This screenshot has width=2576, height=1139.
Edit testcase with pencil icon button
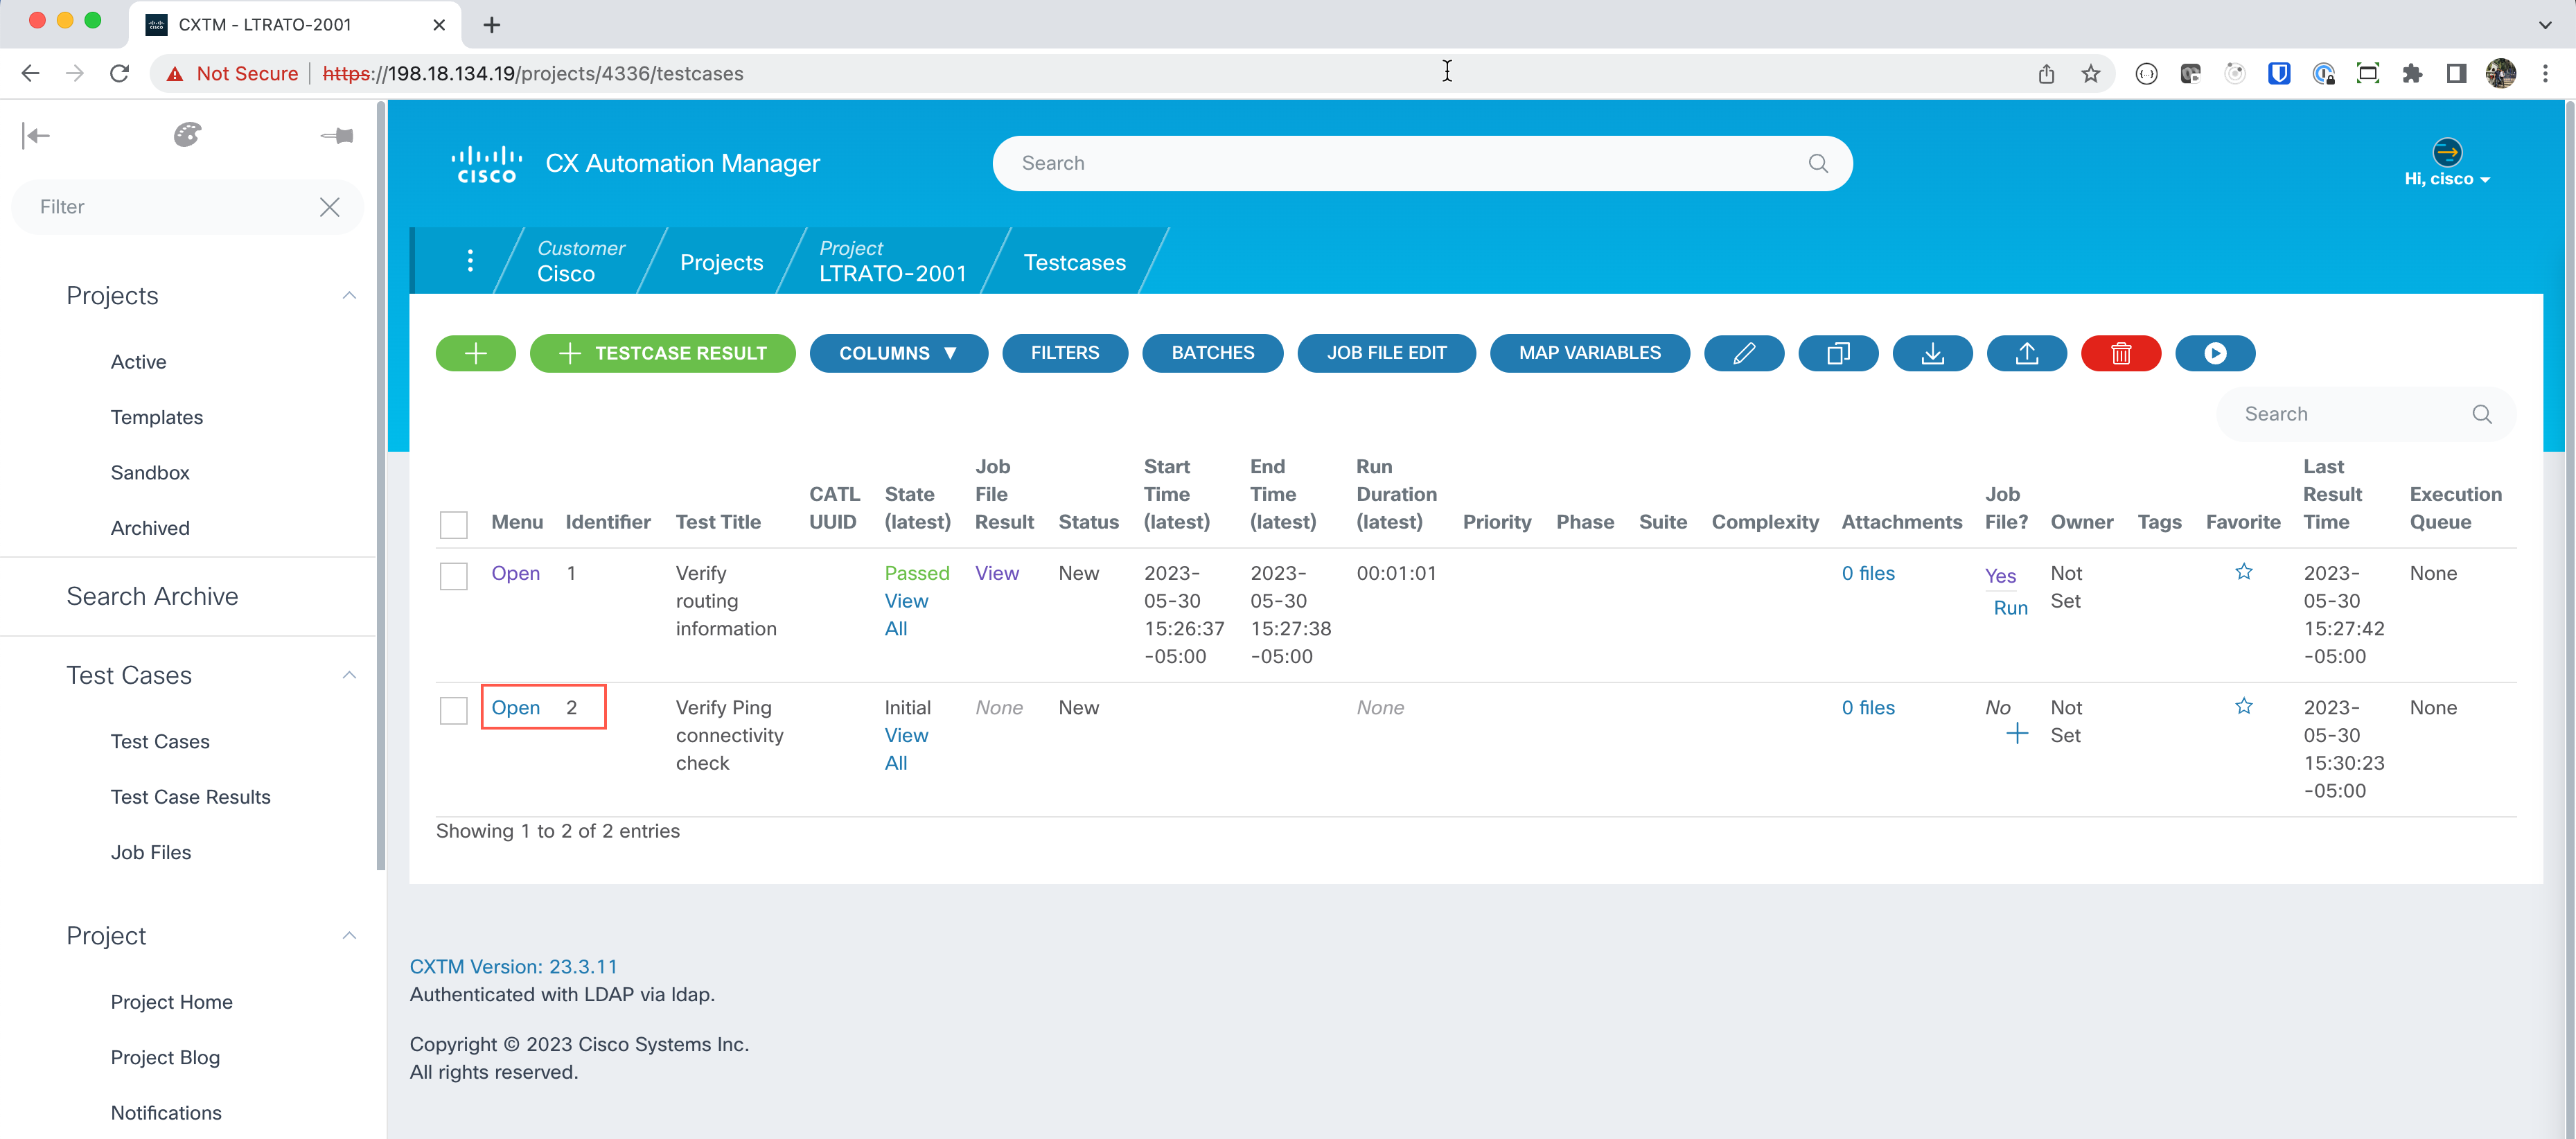click(x=1744, y=353)
